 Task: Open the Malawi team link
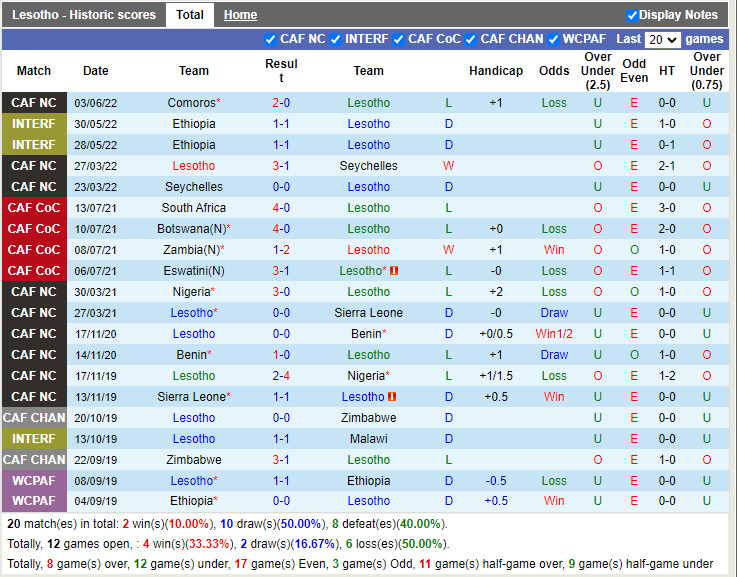pyautogui.click(x=368, y=439)
